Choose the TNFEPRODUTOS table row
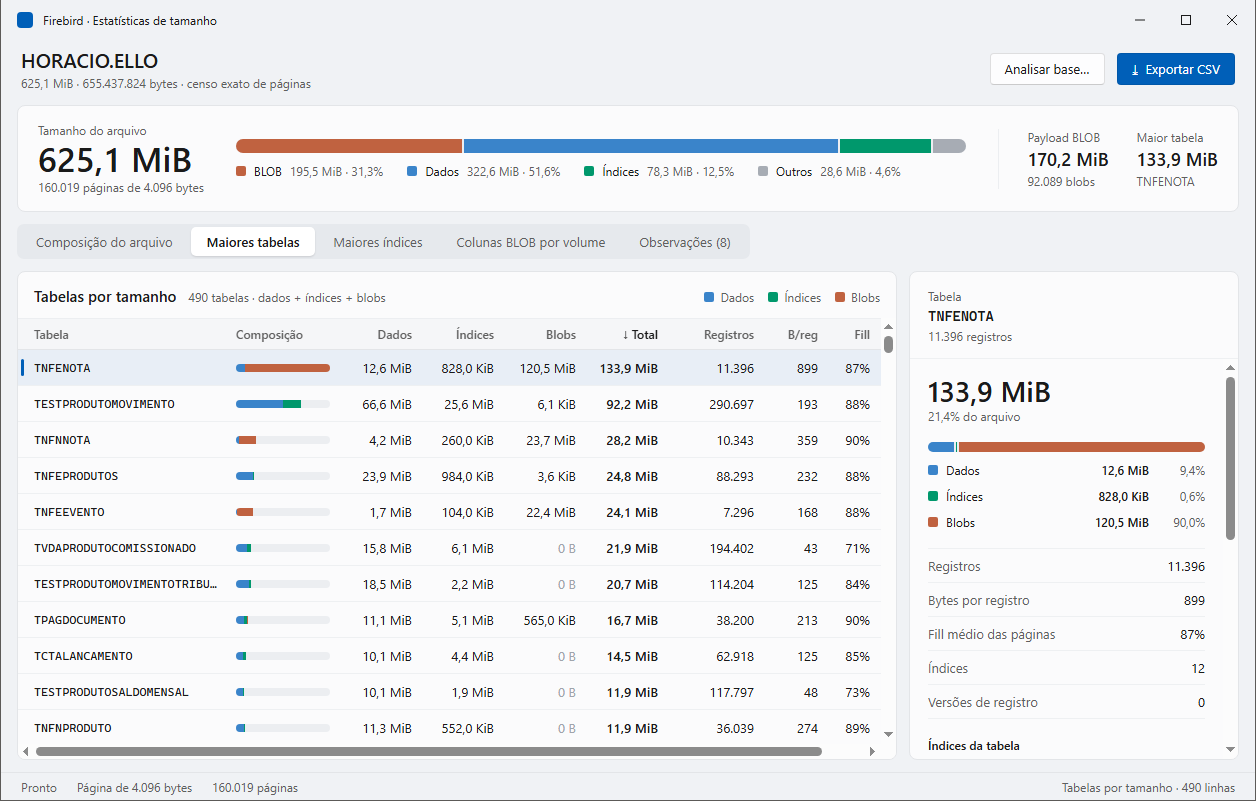The width and height of the screenshot is (1256, 801). (x=450, y=476)
